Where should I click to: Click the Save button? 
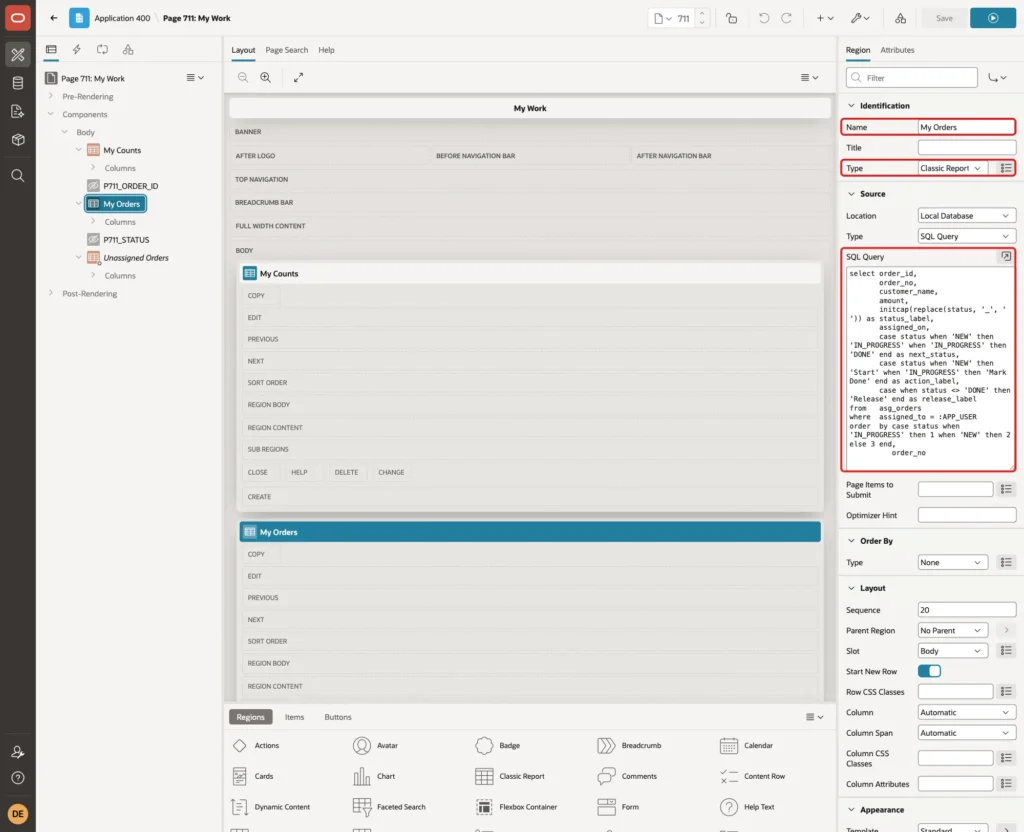coord(944,18)
